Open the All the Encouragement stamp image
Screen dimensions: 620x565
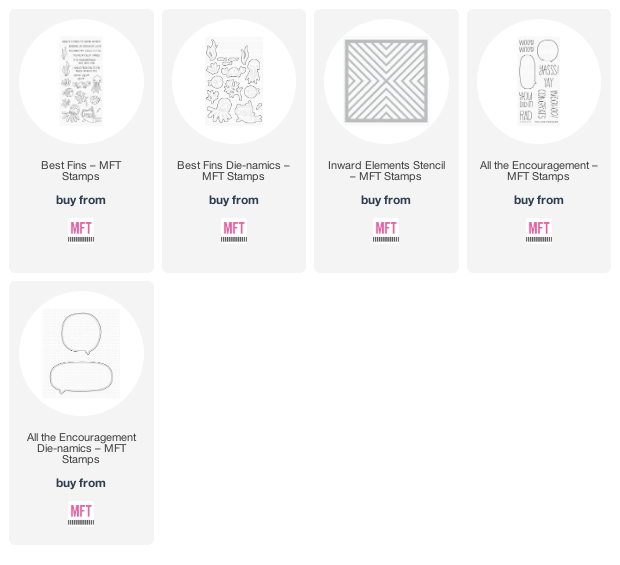point(539,81)
